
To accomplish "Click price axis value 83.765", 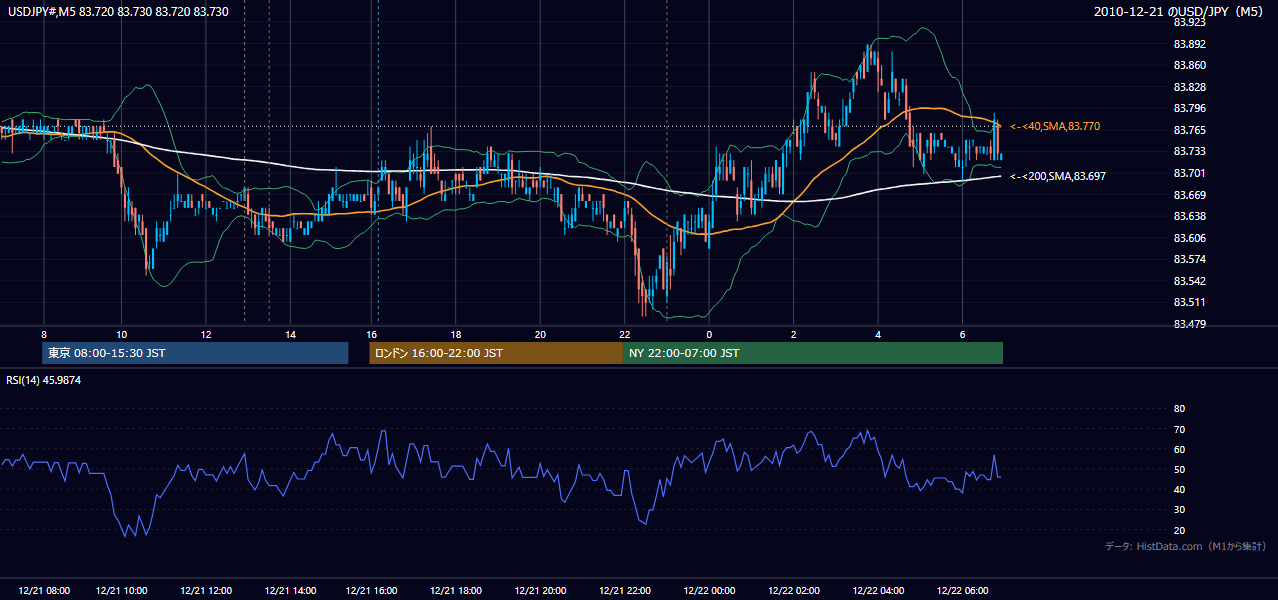I will 1190,130.
